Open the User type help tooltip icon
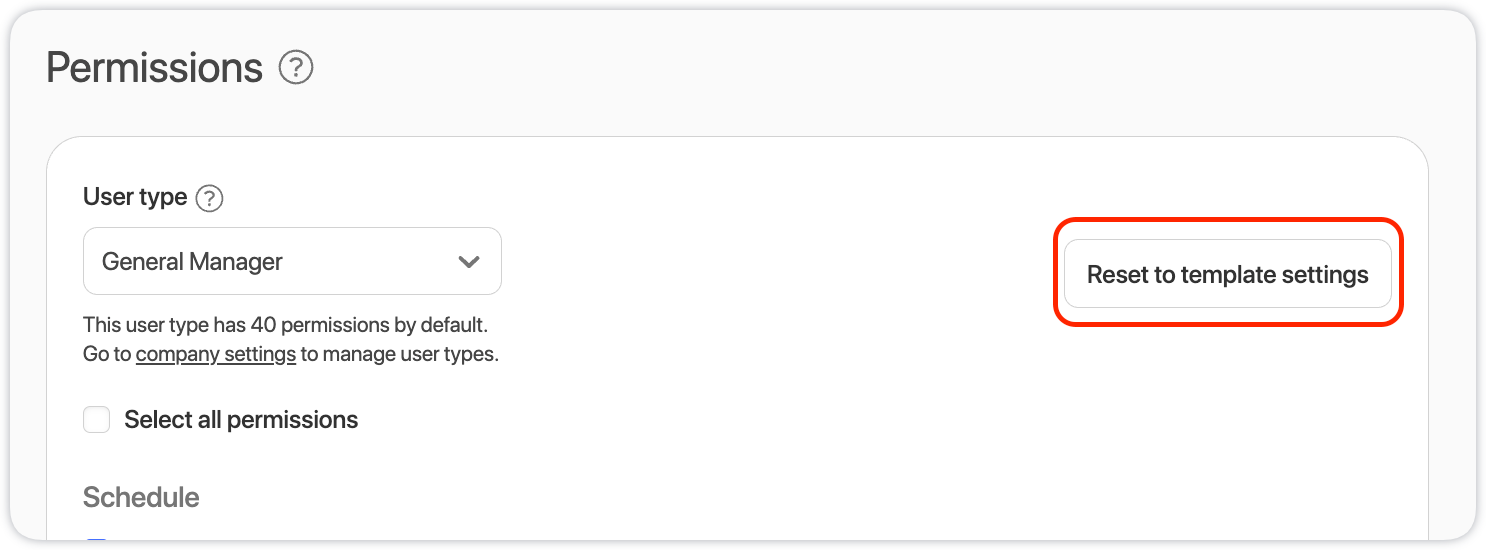1486x550 pixels. [x=209, y=198]
